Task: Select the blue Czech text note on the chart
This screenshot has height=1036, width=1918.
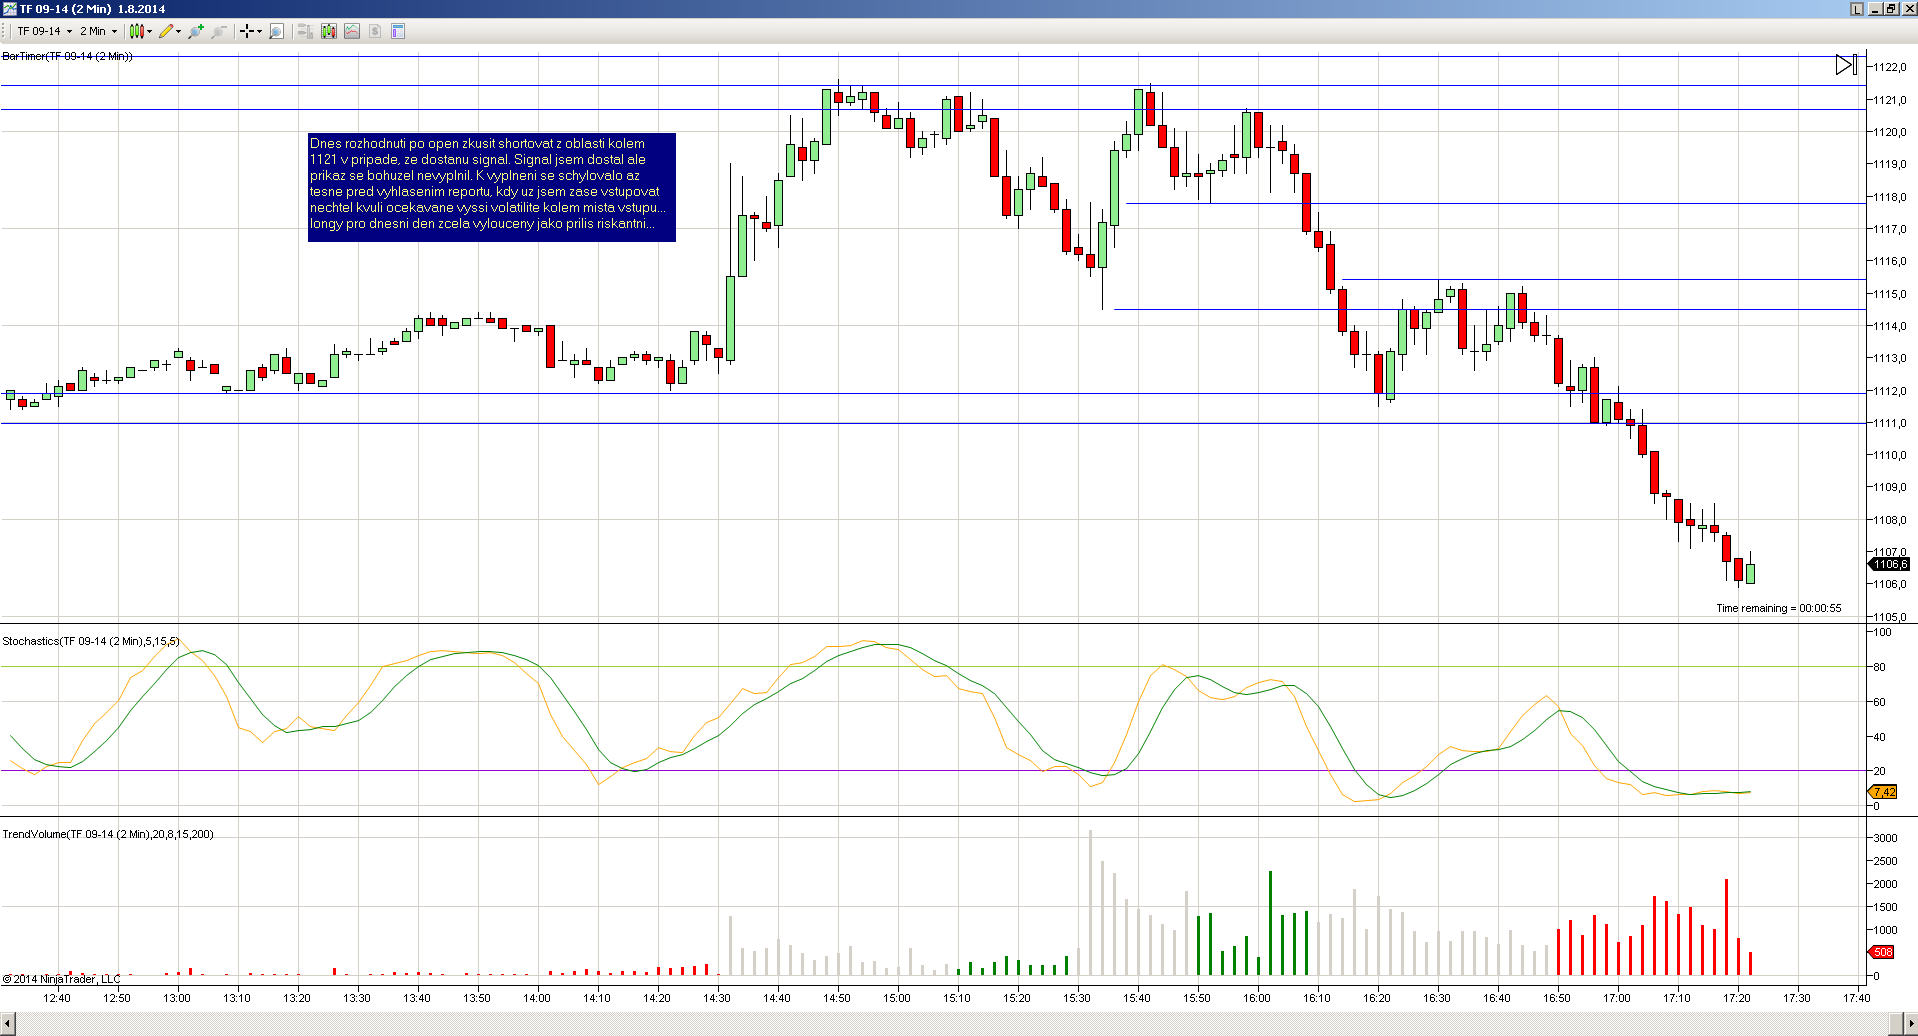Action: 492,187
